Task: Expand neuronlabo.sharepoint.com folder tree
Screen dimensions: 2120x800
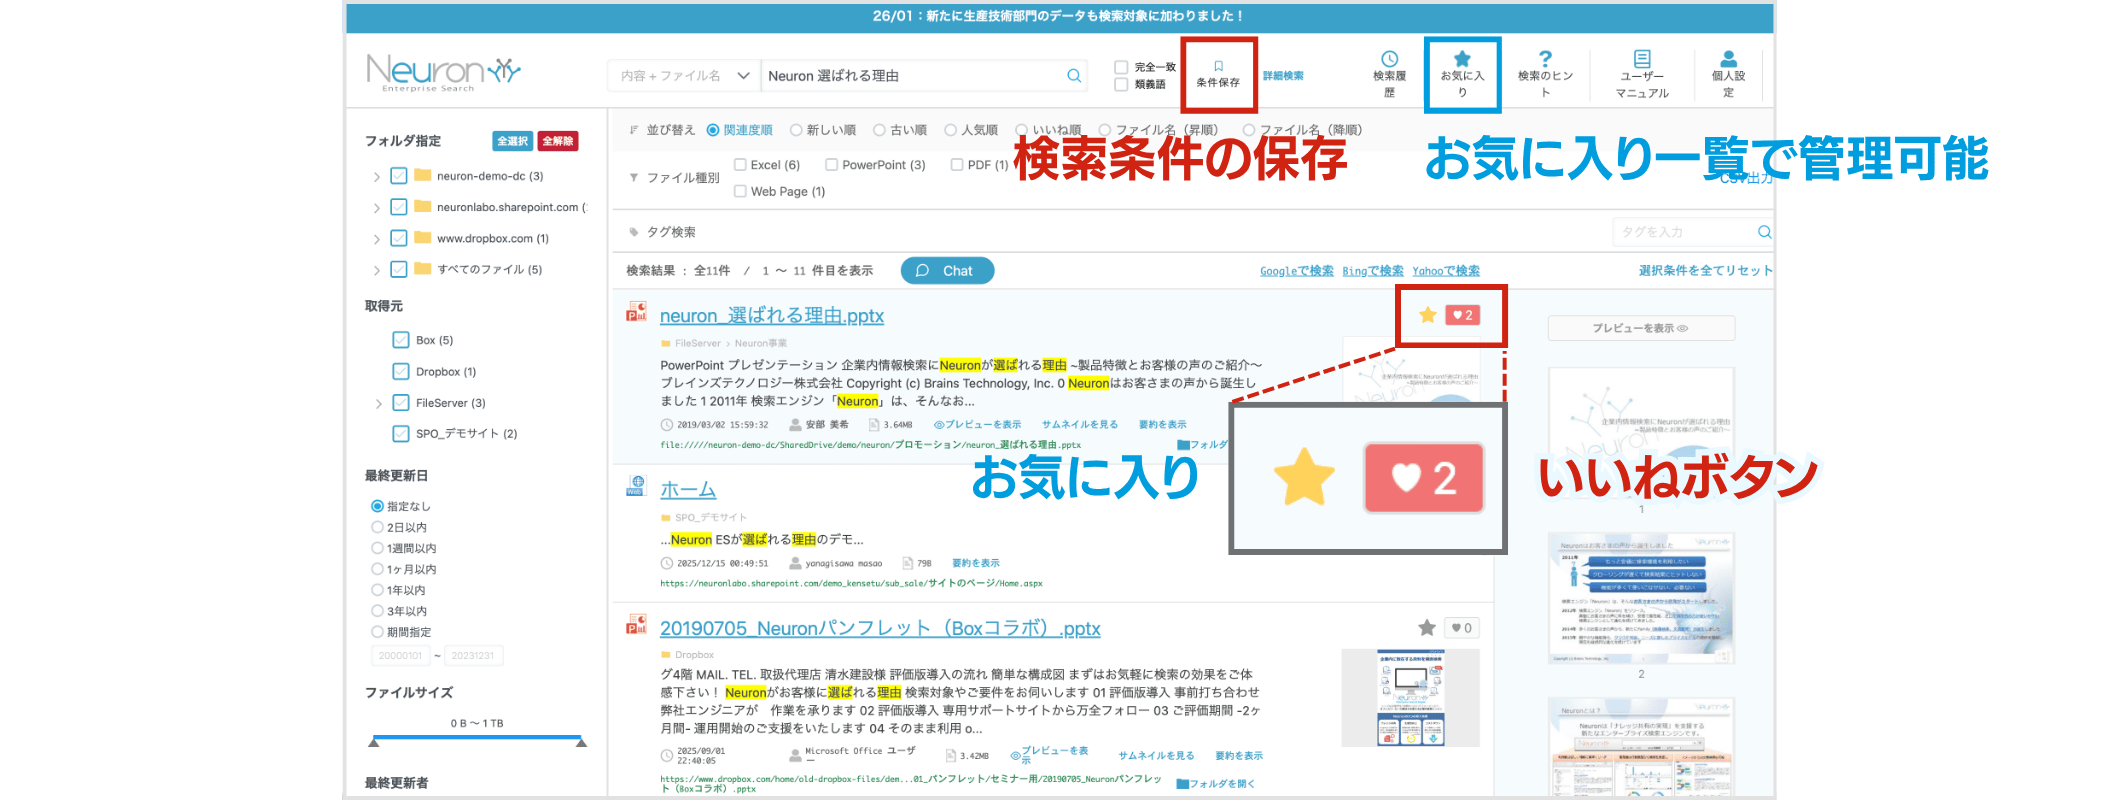Action: pos(377,208)
